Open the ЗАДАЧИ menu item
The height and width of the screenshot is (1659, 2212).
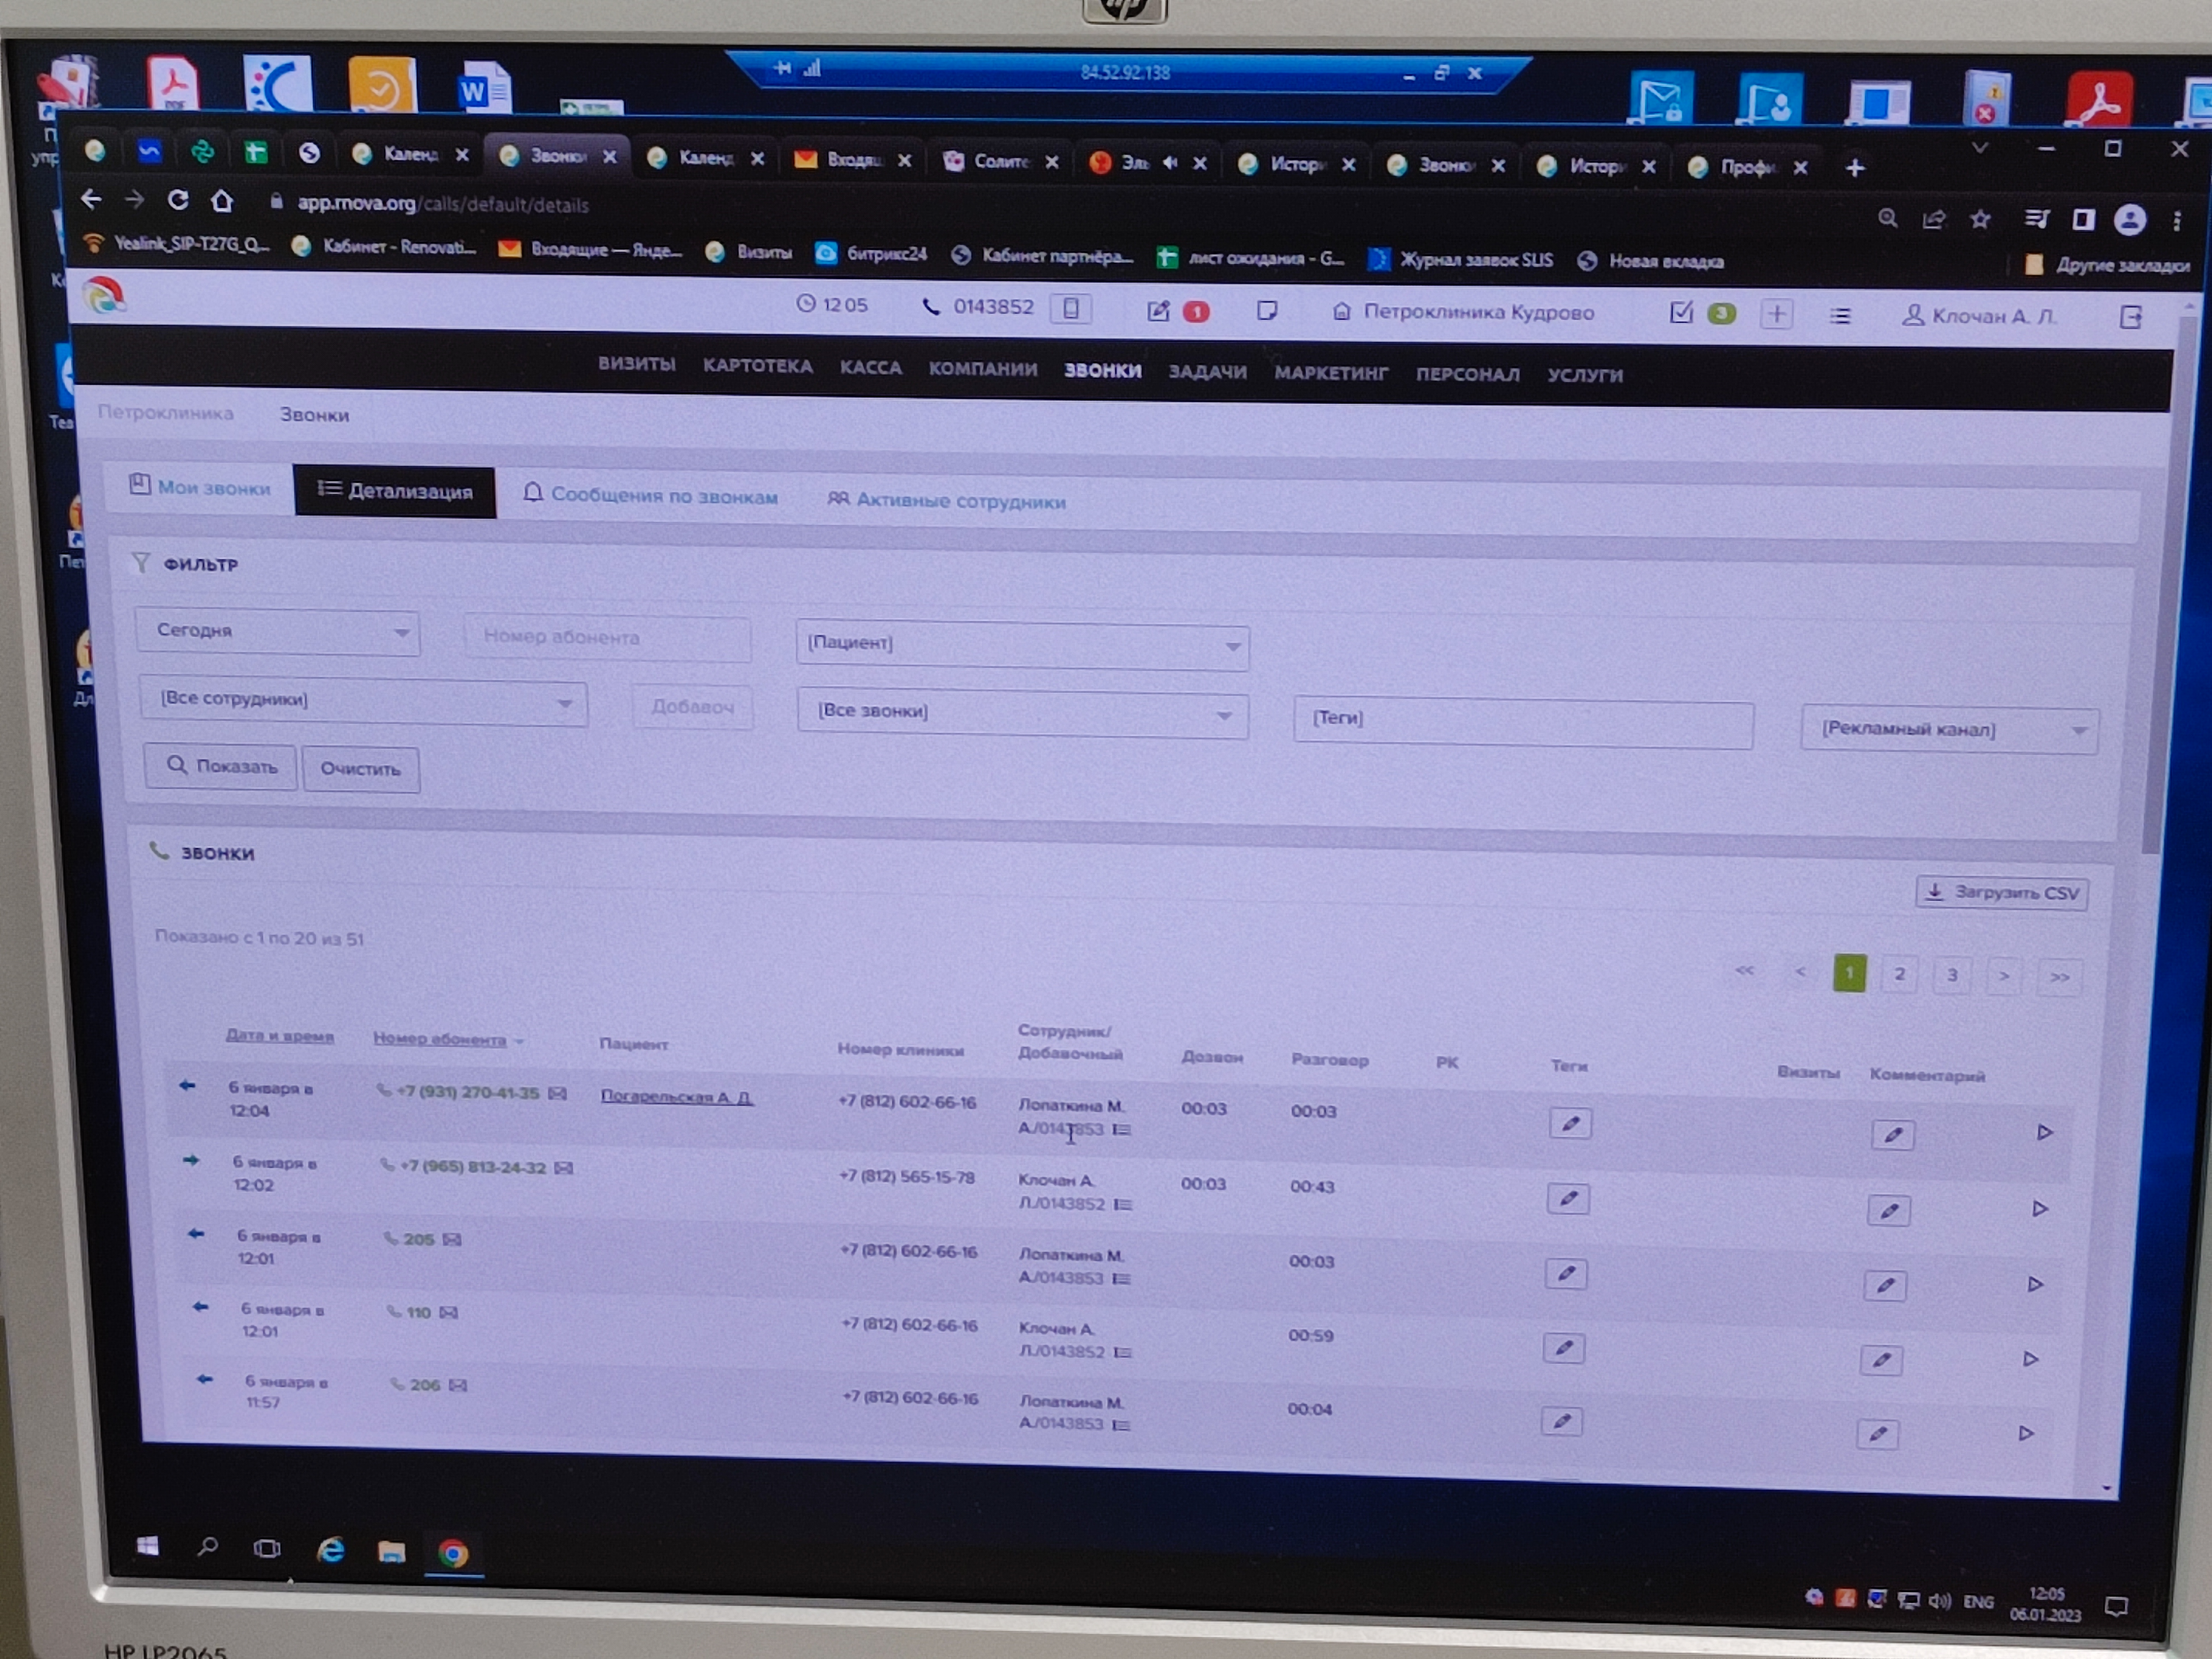point(1207,372)
